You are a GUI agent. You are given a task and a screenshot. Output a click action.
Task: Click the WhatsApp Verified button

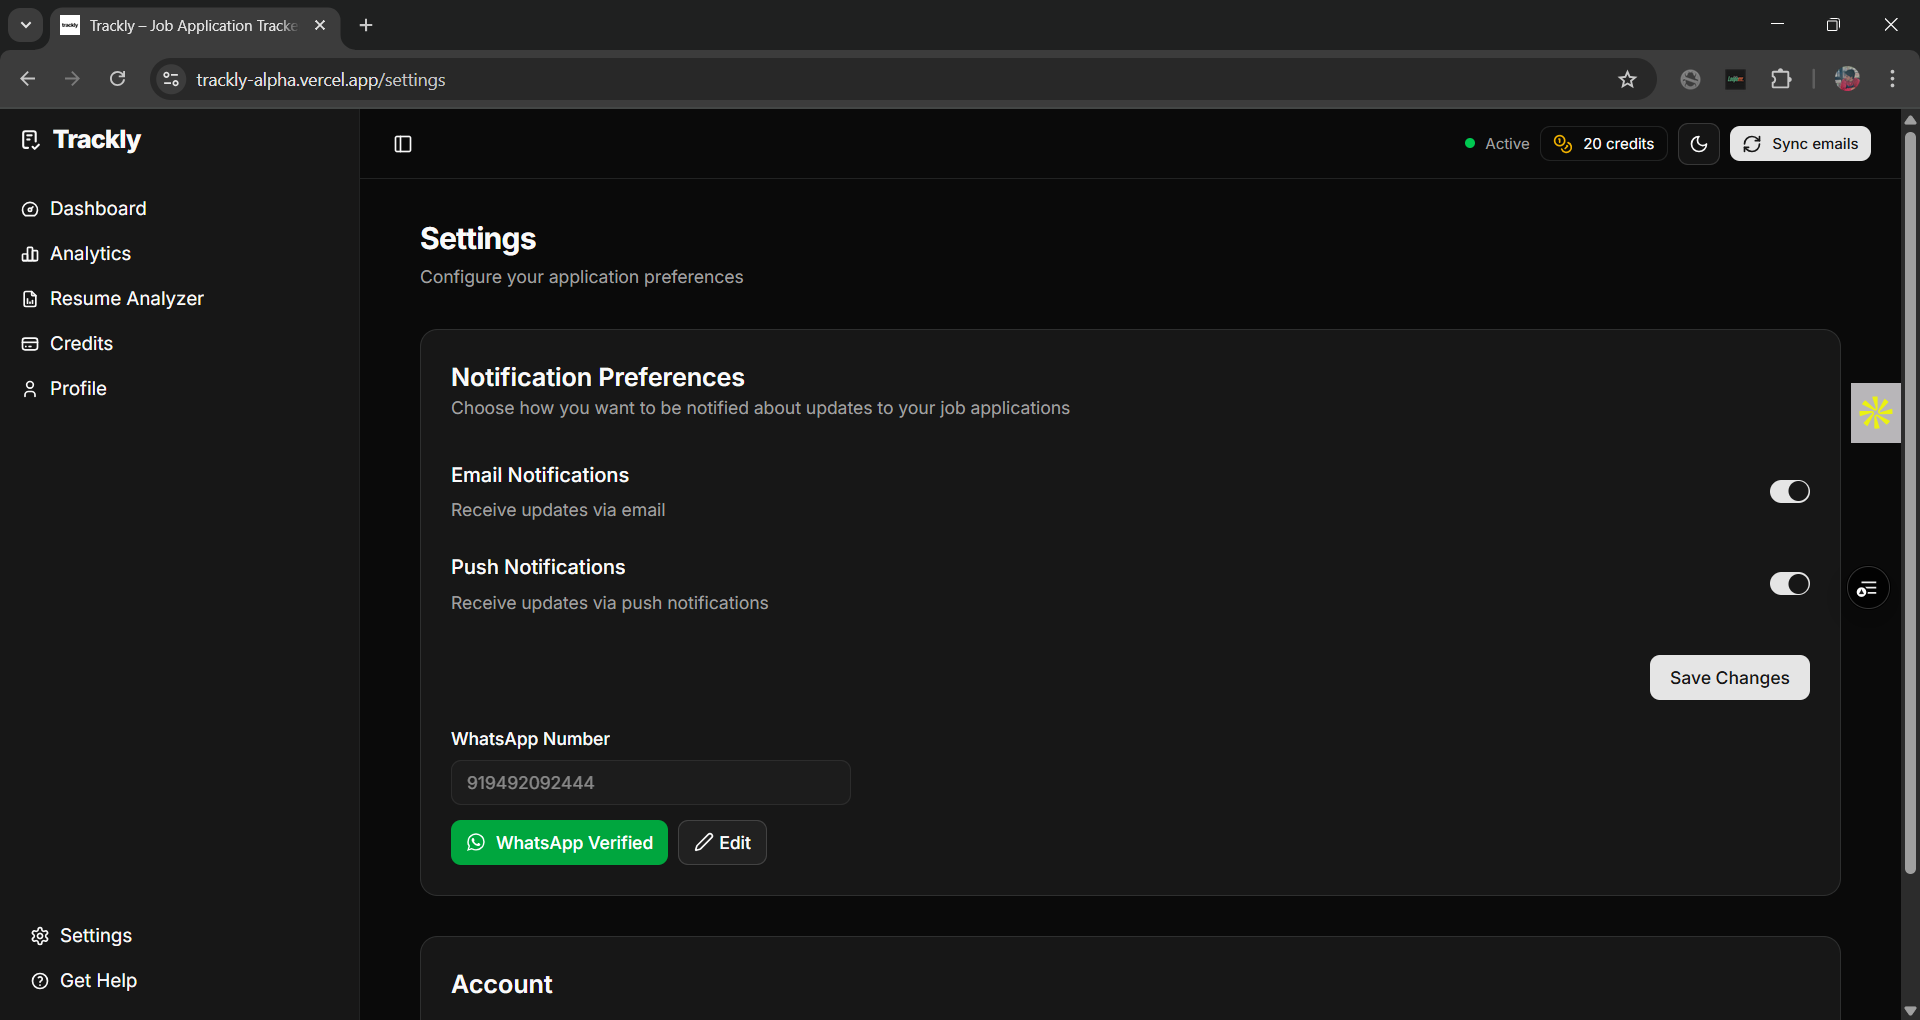(559, 843)
